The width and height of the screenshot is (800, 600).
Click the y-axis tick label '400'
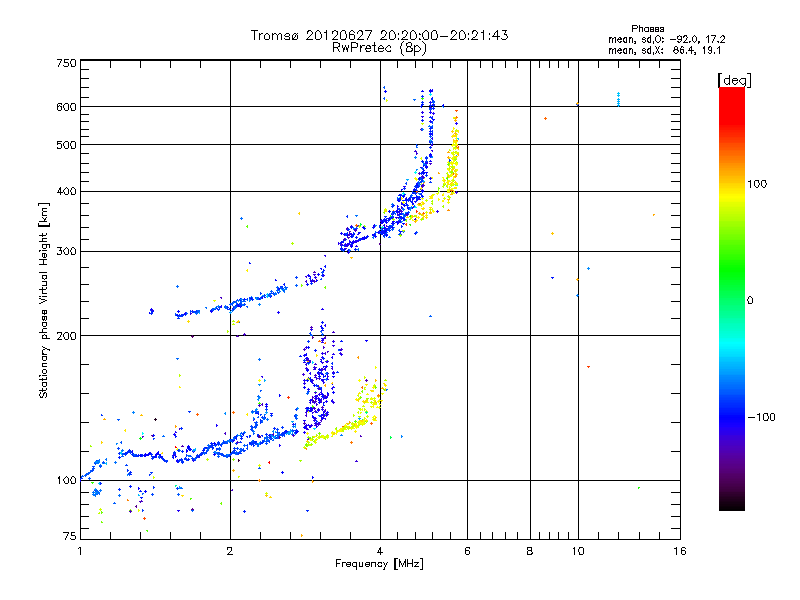66,192
